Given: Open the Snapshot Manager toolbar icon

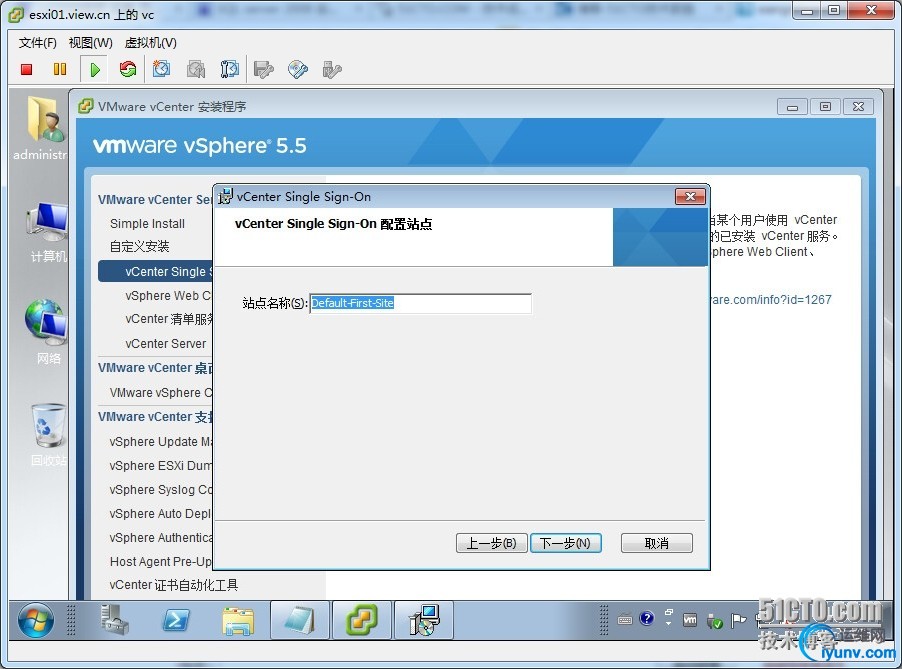Looking at the screenshot, I should [229, 69].
